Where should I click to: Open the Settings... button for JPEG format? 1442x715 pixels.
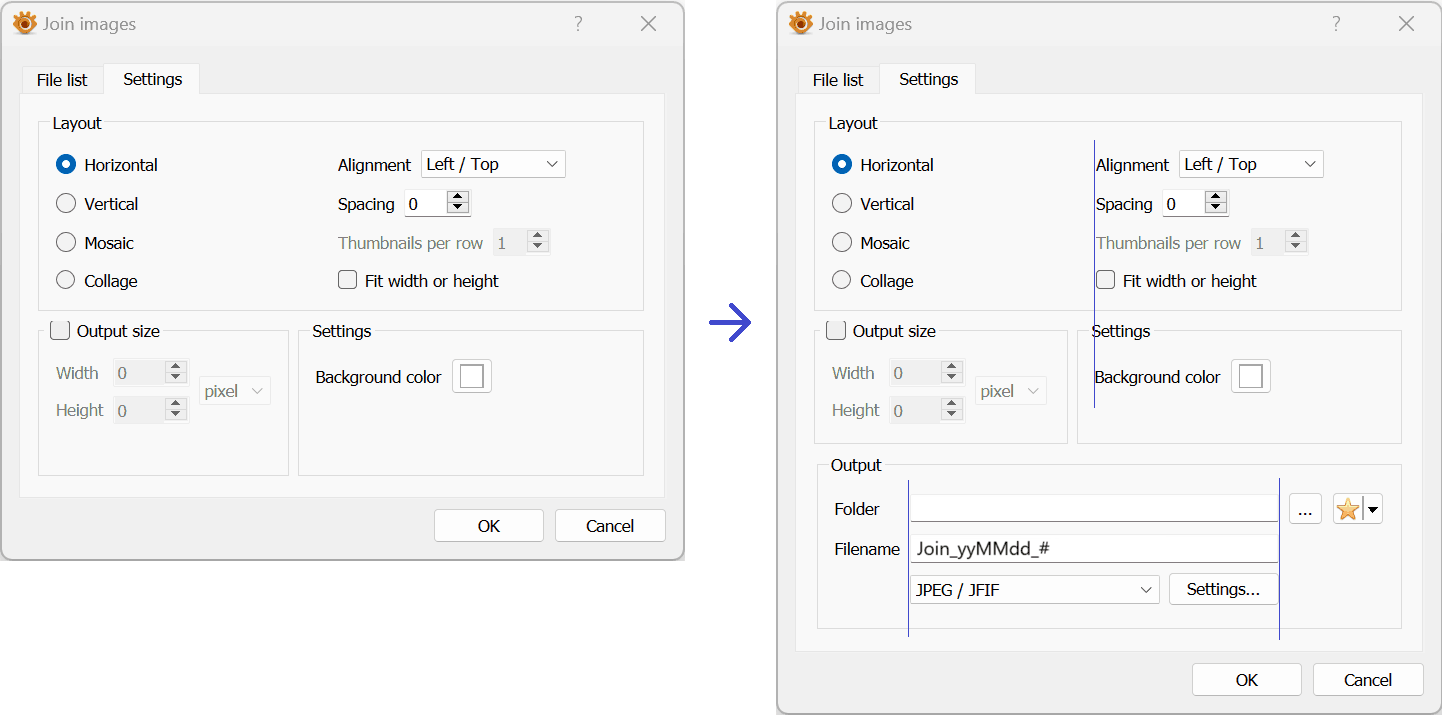point(1223,590)
